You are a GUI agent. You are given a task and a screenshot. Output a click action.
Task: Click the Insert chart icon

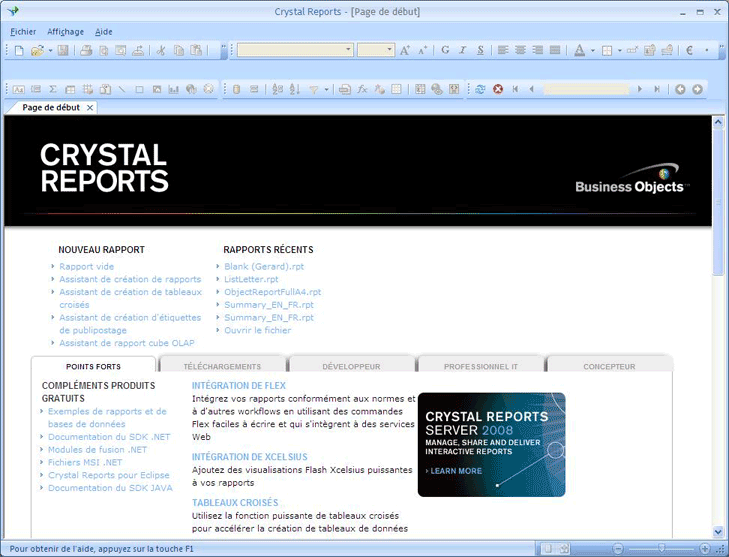click(174, 89)
